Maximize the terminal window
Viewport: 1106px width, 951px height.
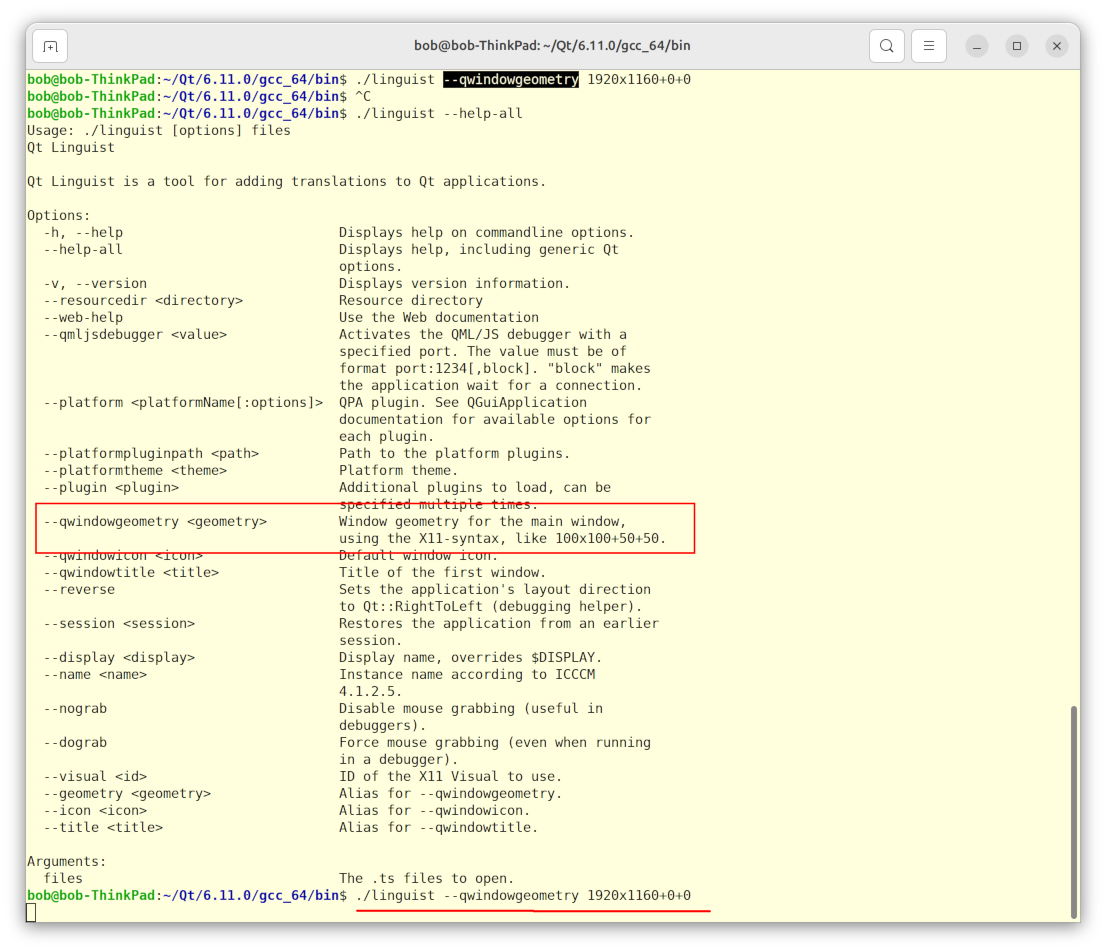point(1016,47)
